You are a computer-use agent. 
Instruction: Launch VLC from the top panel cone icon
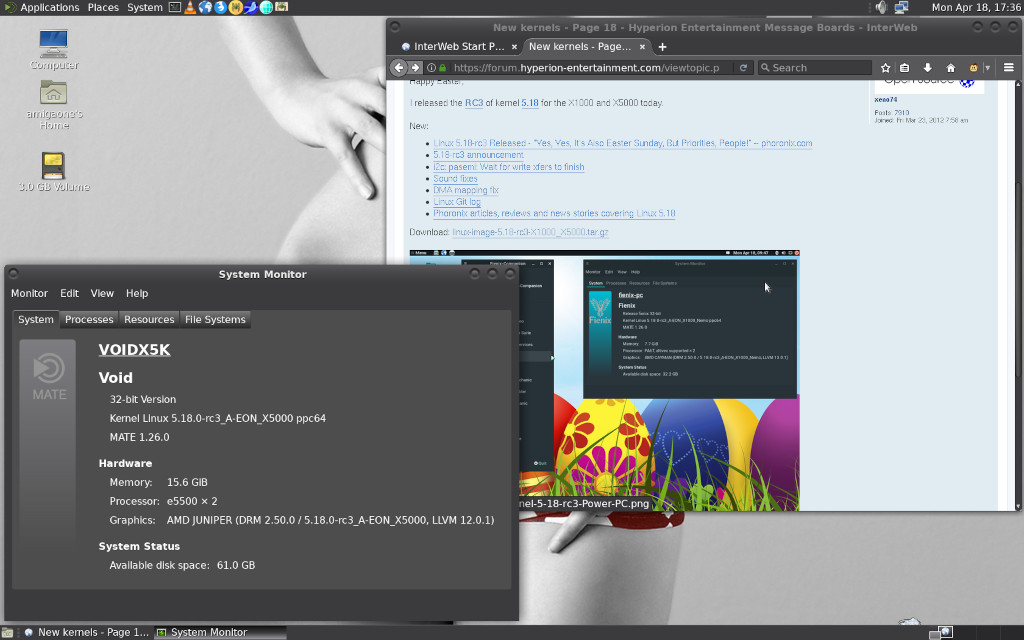(190, 7)
